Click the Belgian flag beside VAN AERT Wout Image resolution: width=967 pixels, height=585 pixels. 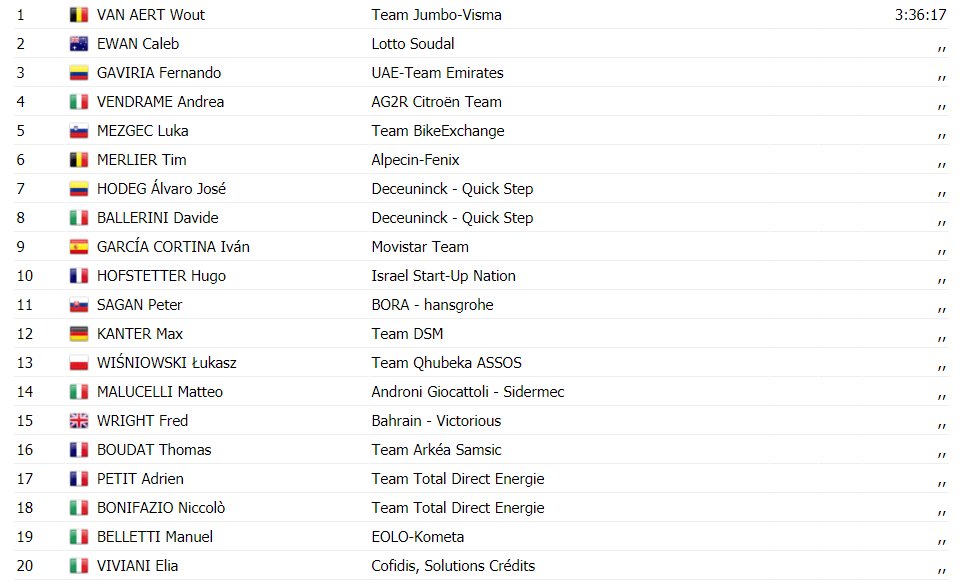tap(78, 15)
